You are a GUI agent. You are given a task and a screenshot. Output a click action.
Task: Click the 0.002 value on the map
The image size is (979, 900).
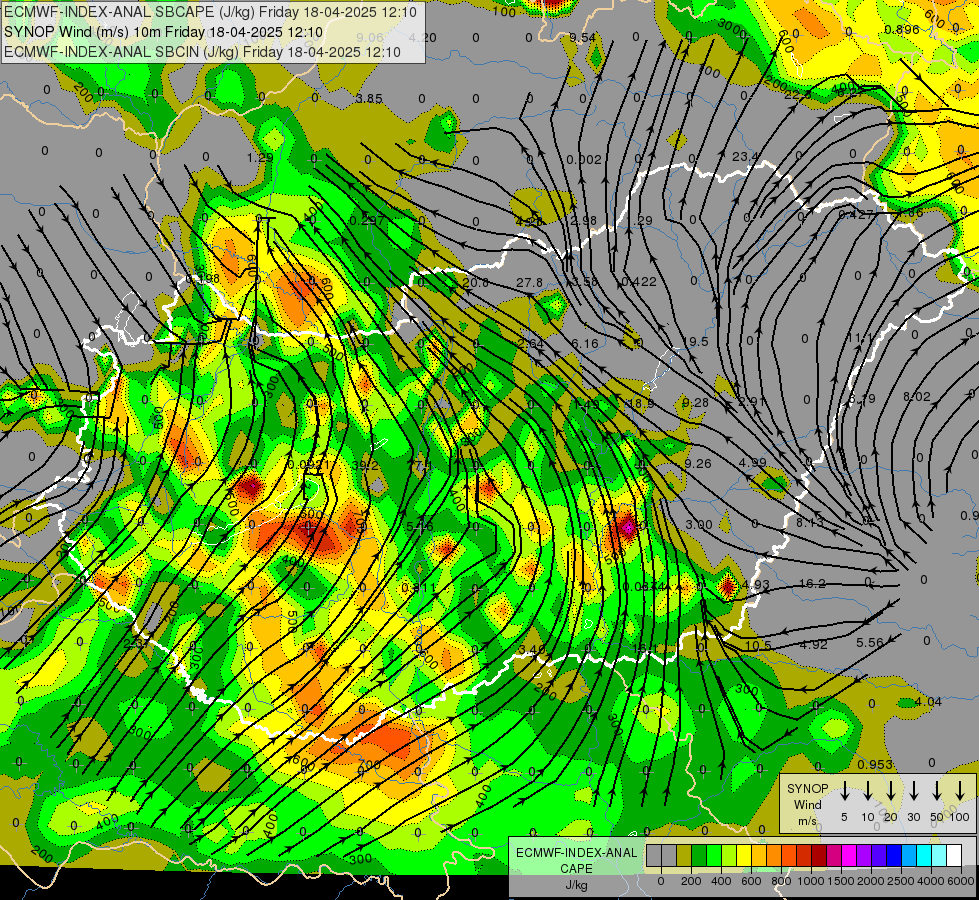coord(584,160)
